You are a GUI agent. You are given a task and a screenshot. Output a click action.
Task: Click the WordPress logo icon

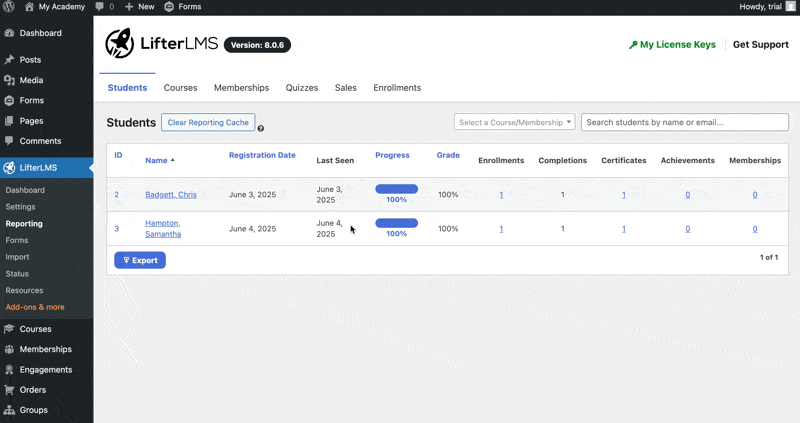click(x=9, y=7)
